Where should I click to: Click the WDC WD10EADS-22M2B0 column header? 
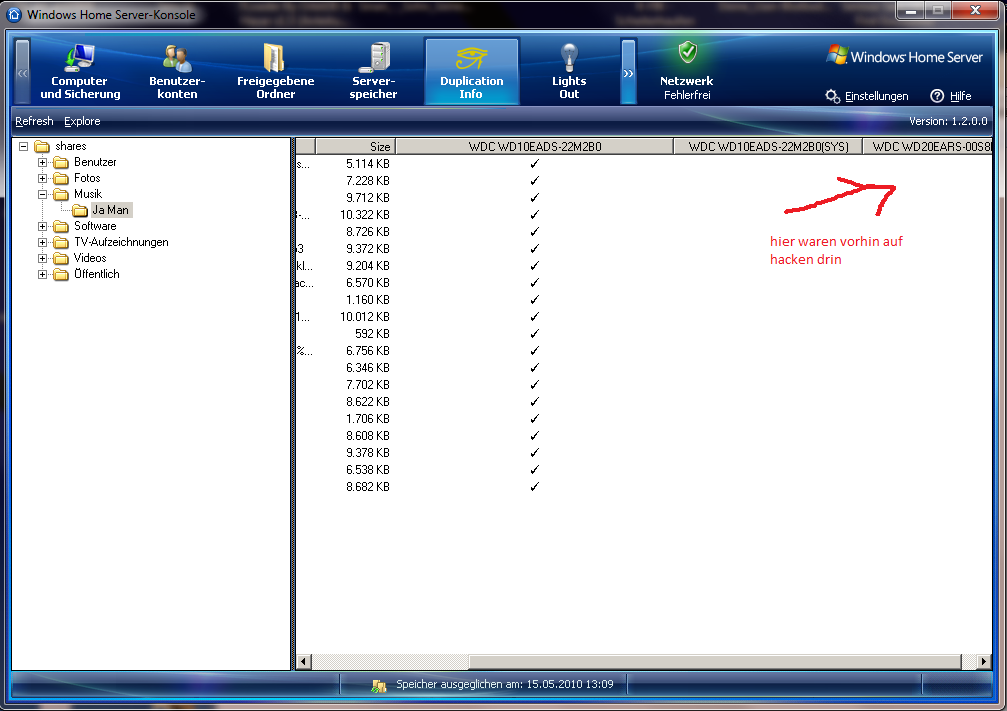tap(534, 146)
